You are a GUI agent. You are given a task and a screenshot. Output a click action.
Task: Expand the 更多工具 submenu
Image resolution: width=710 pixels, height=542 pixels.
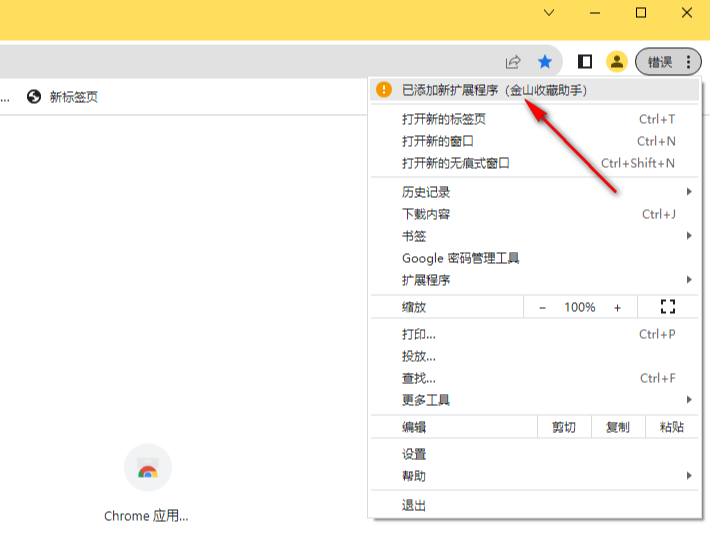point(534,400)
